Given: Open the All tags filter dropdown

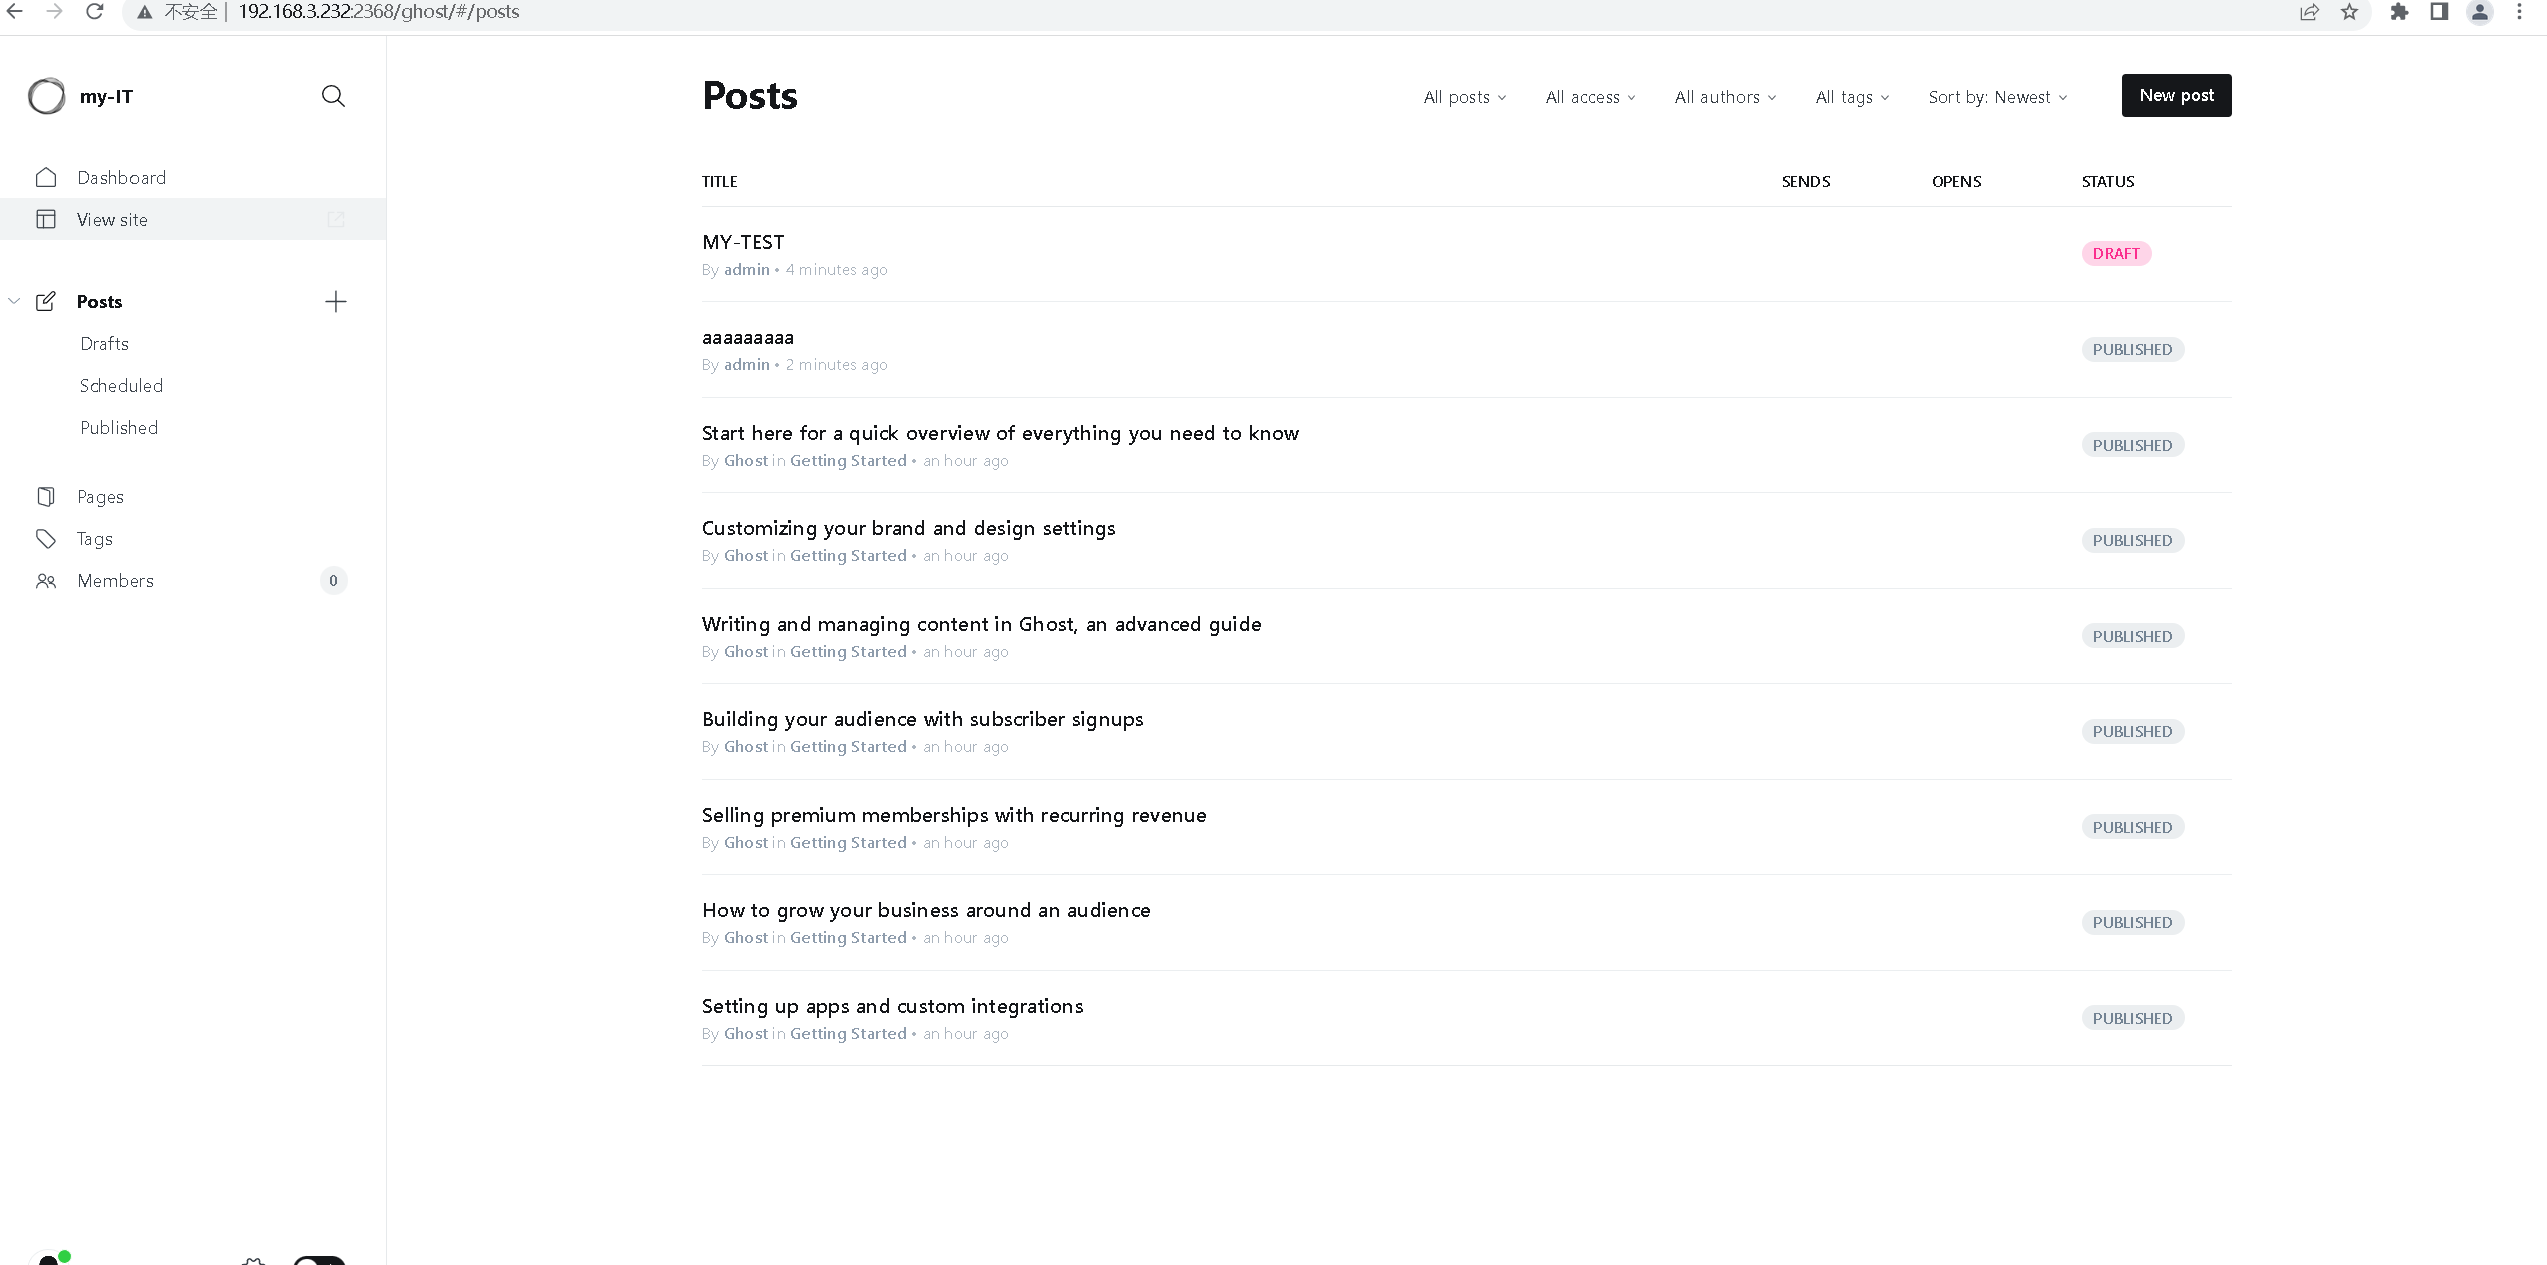Looking at the screenshot, I should pos(1852,97).
